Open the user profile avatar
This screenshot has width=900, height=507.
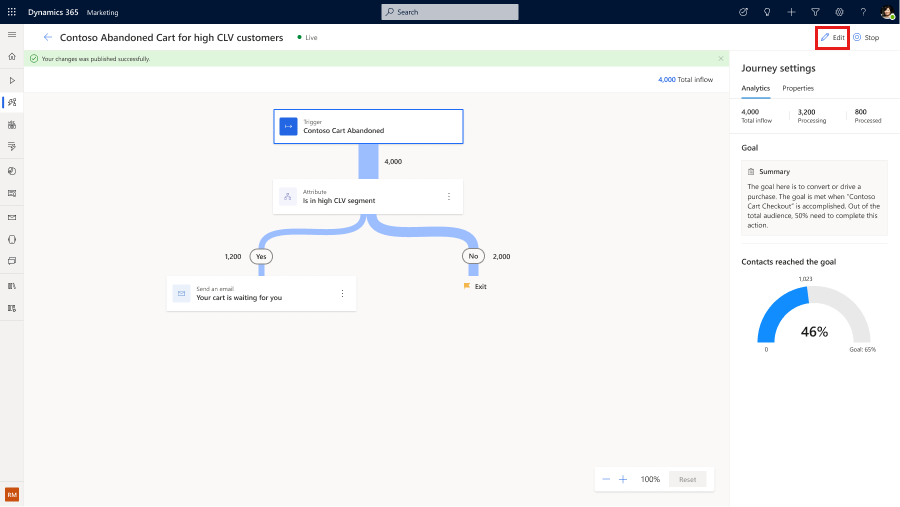[887, 12]
